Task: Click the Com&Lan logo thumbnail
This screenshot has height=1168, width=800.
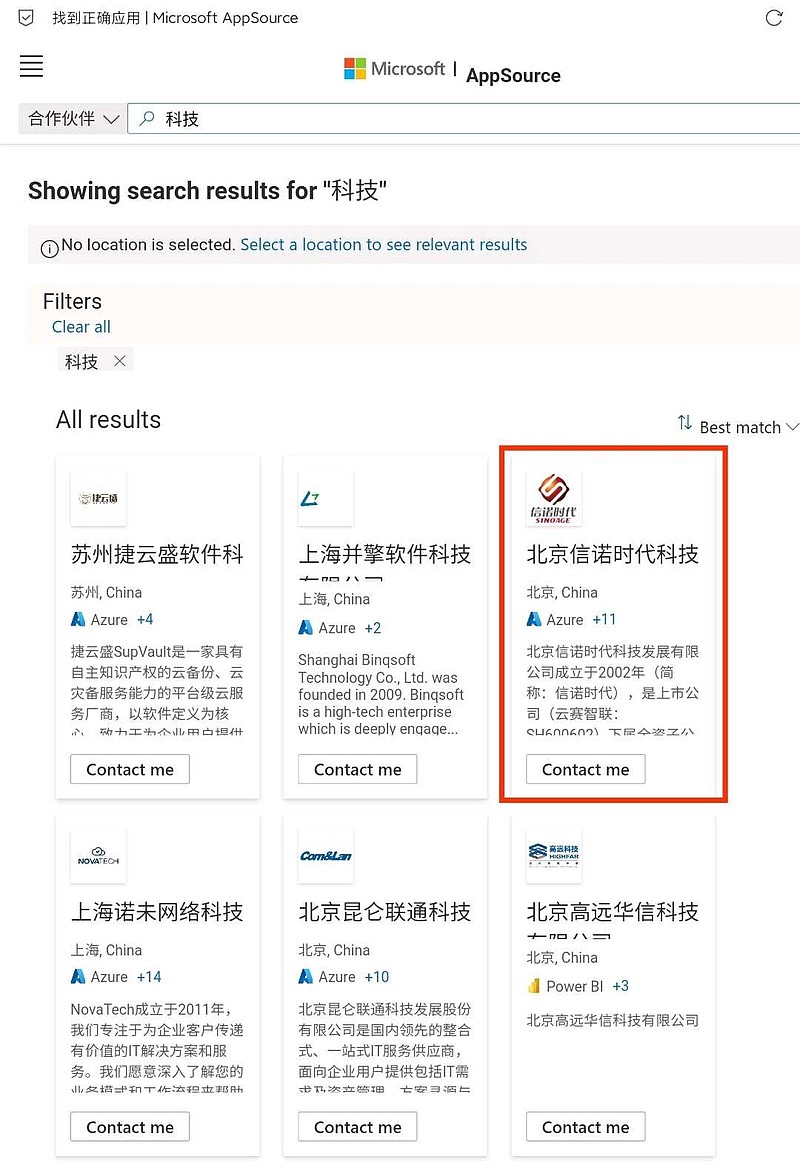Action: coord(326,856)
